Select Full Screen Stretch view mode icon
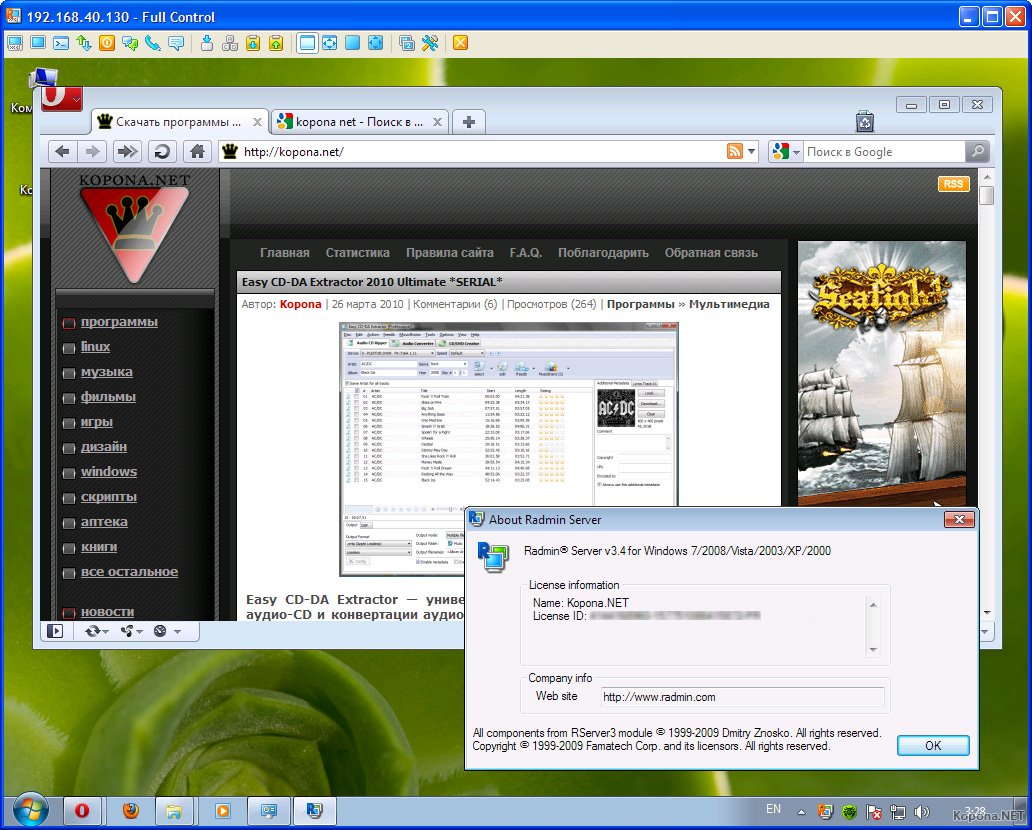Viewport: 1032px width, 830px height. click(375, 43)
